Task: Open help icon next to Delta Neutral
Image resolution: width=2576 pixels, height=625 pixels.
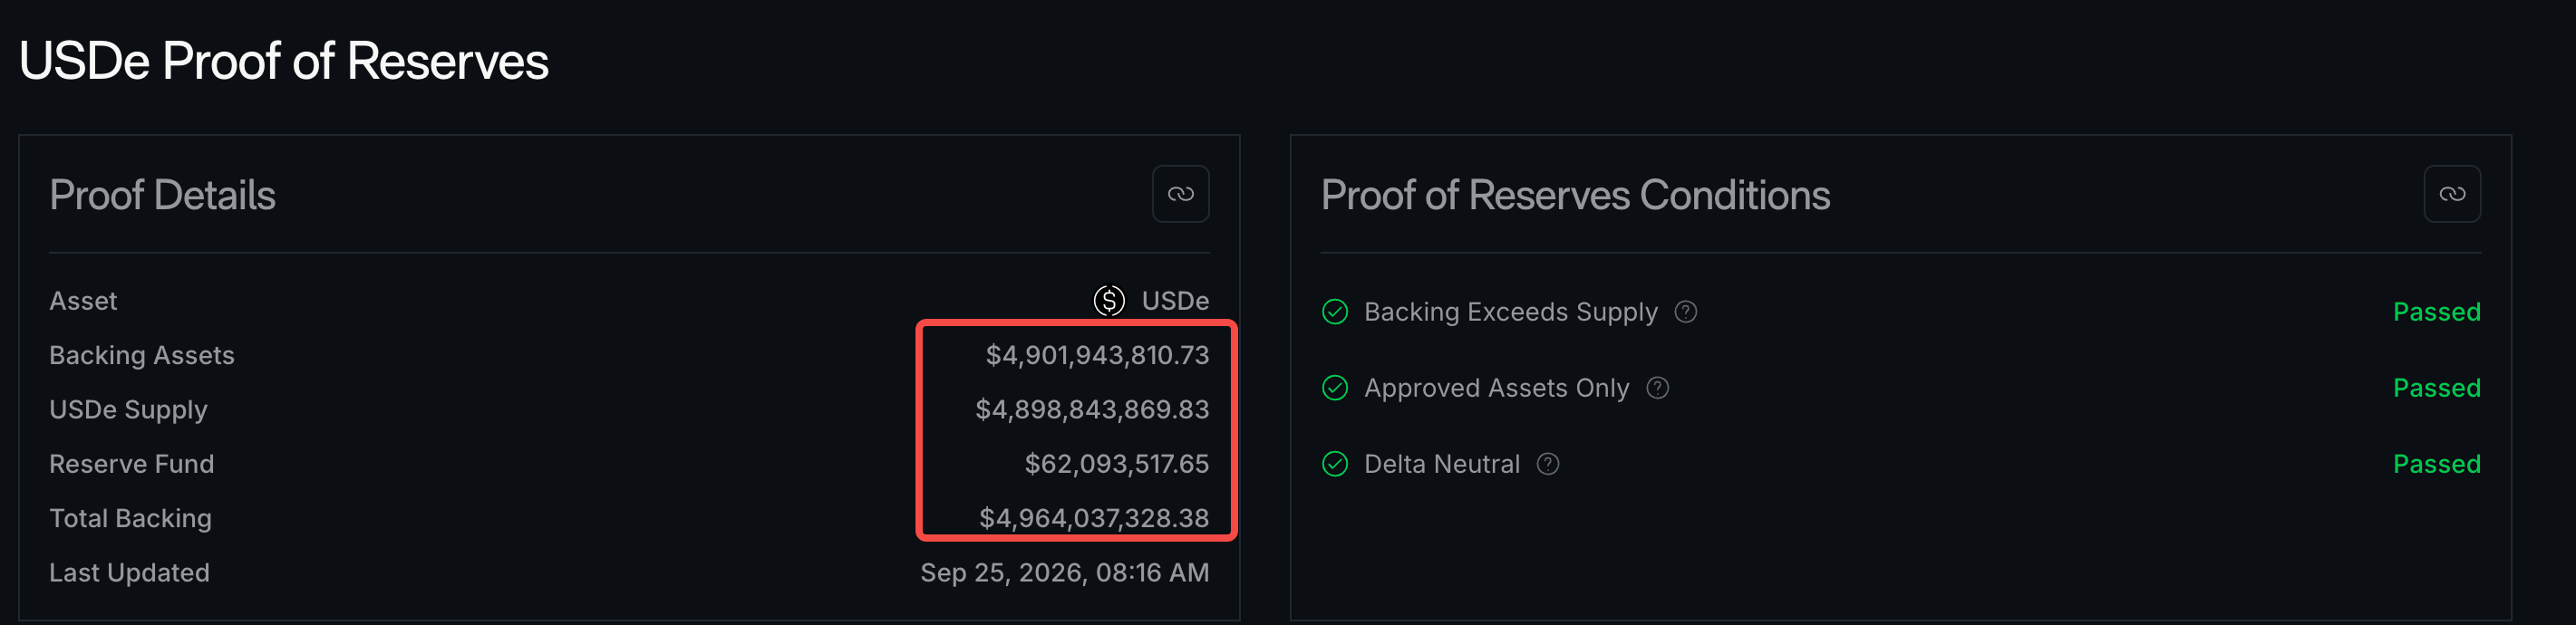Action: [1548, 464]
